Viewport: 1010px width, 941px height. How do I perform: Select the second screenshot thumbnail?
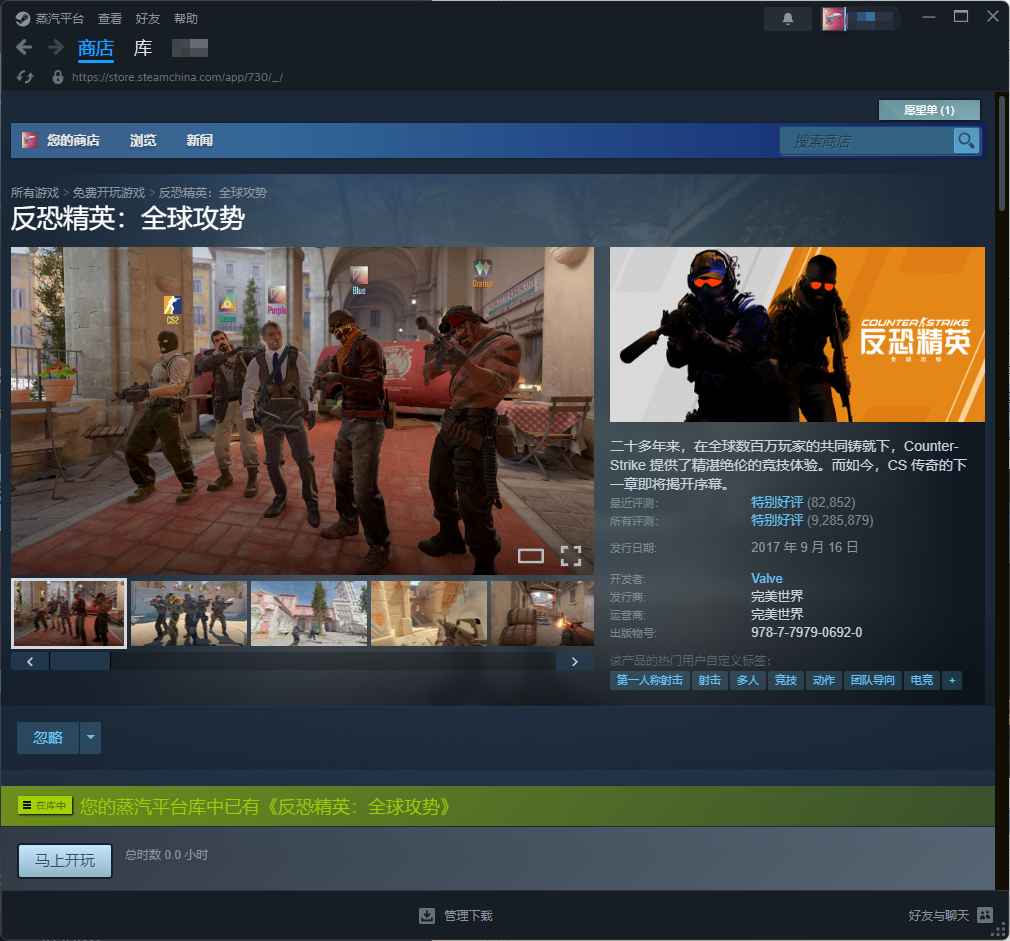188,612
